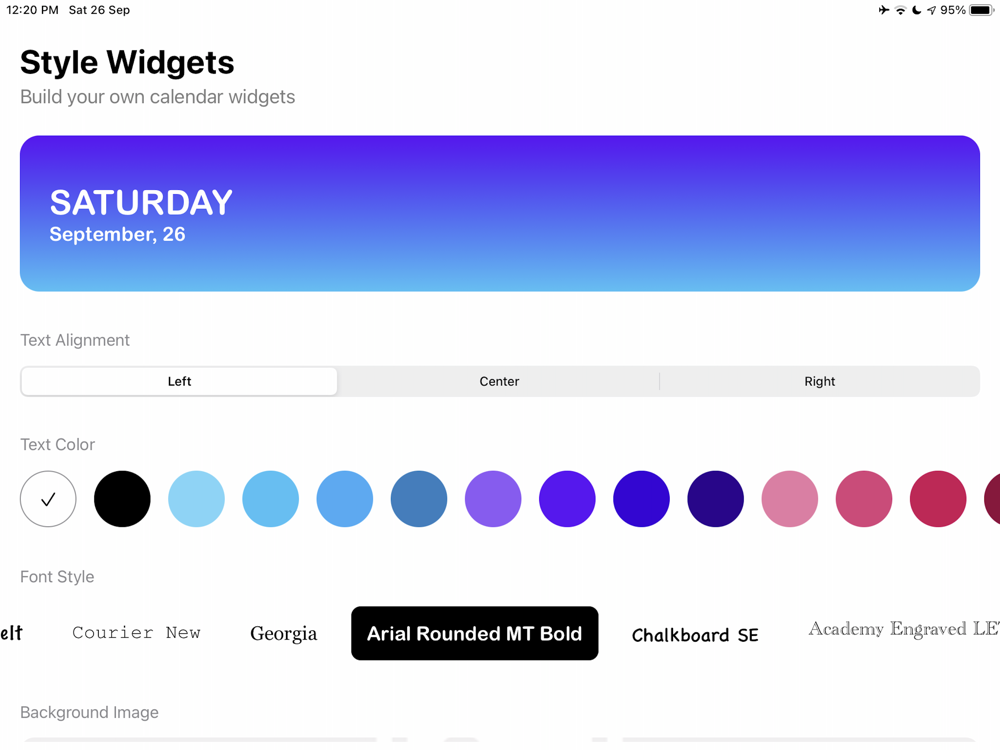This screenshot has height=750, width=1000.
Task: Choose the light purple color swatch
Action: [493, 499]
